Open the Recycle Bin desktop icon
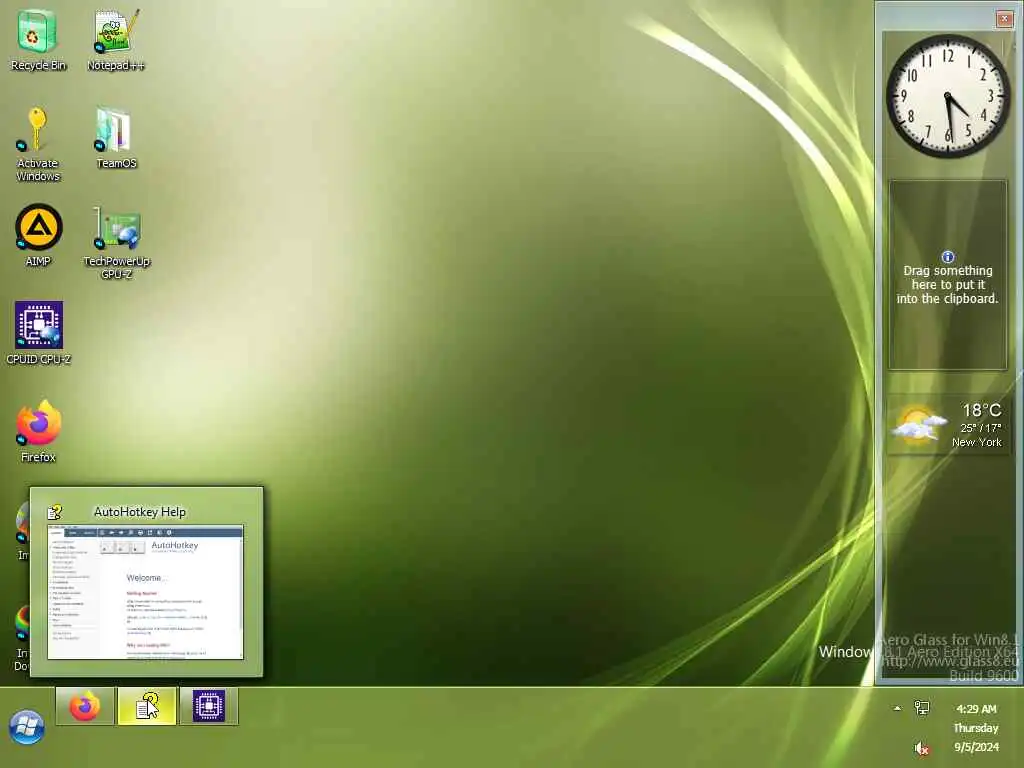 (x=37, y=40)
